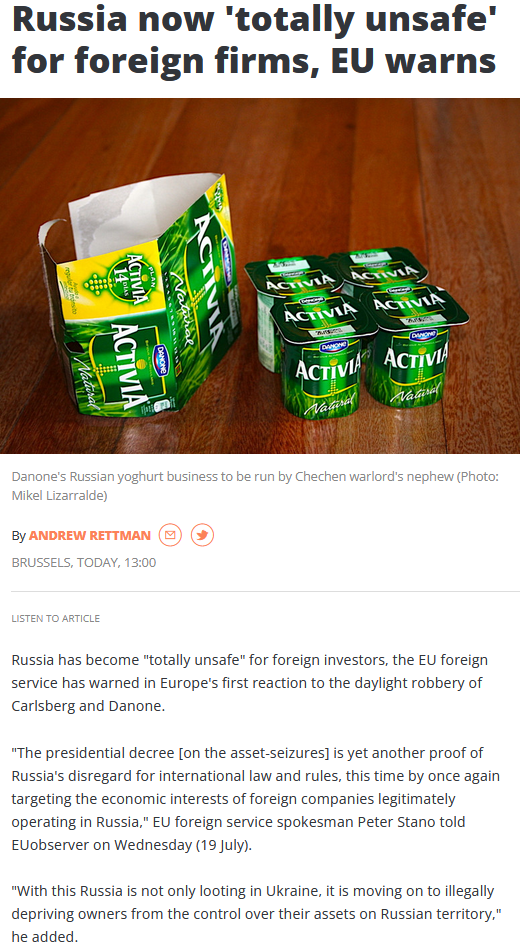Click the four Activia yoghurt pots
The height and width of the screenshot is (946, 524).
357,332
